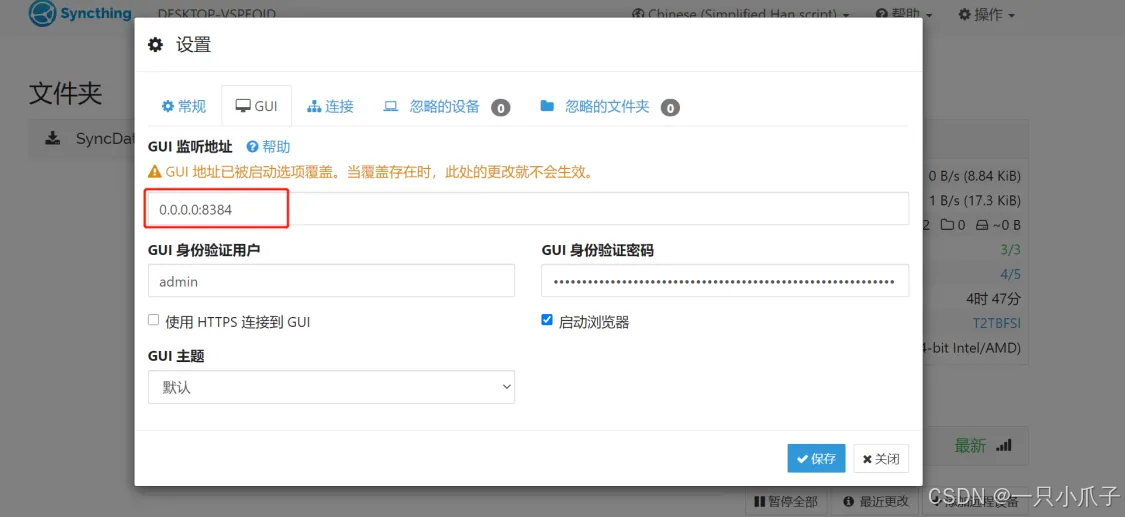Screen dimensions: 1125x517
Task: Open the Chinese (Simplified Han script) language dropdown
Action: [742, 14]
